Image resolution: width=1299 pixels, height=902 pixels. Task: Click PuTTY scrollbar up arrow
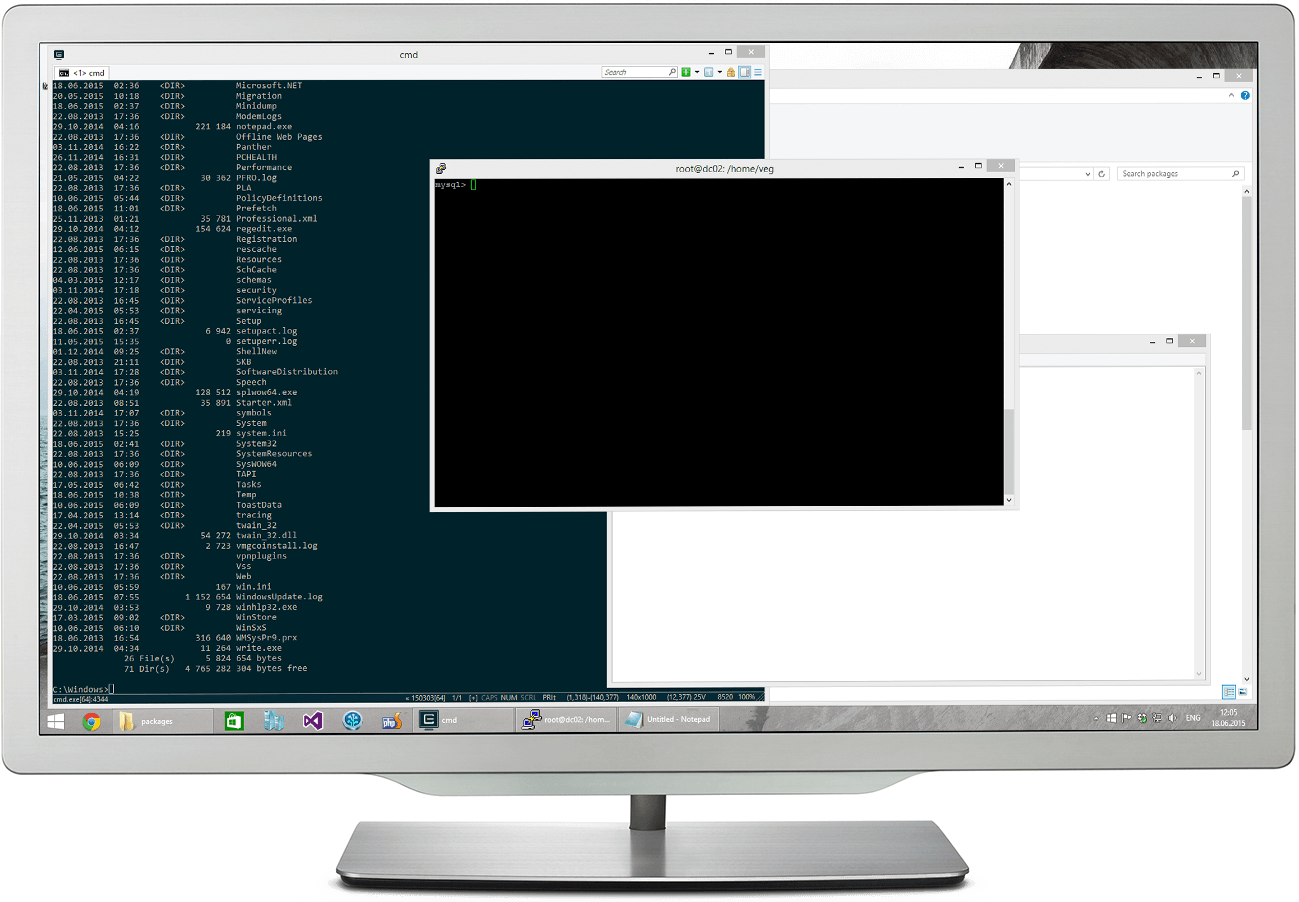point(1008,185)
